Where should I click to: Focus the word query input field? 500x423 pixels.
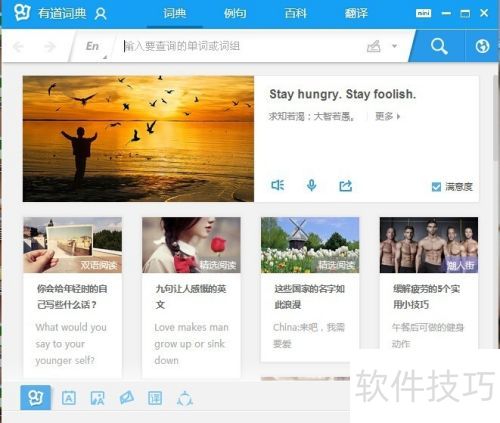point(240,46)
